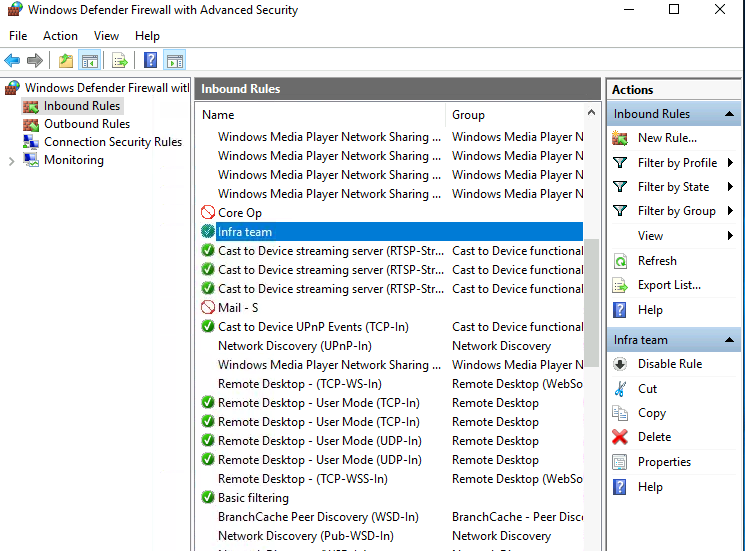
Task: Click Refresh in Actions
Action: (657, 261)
